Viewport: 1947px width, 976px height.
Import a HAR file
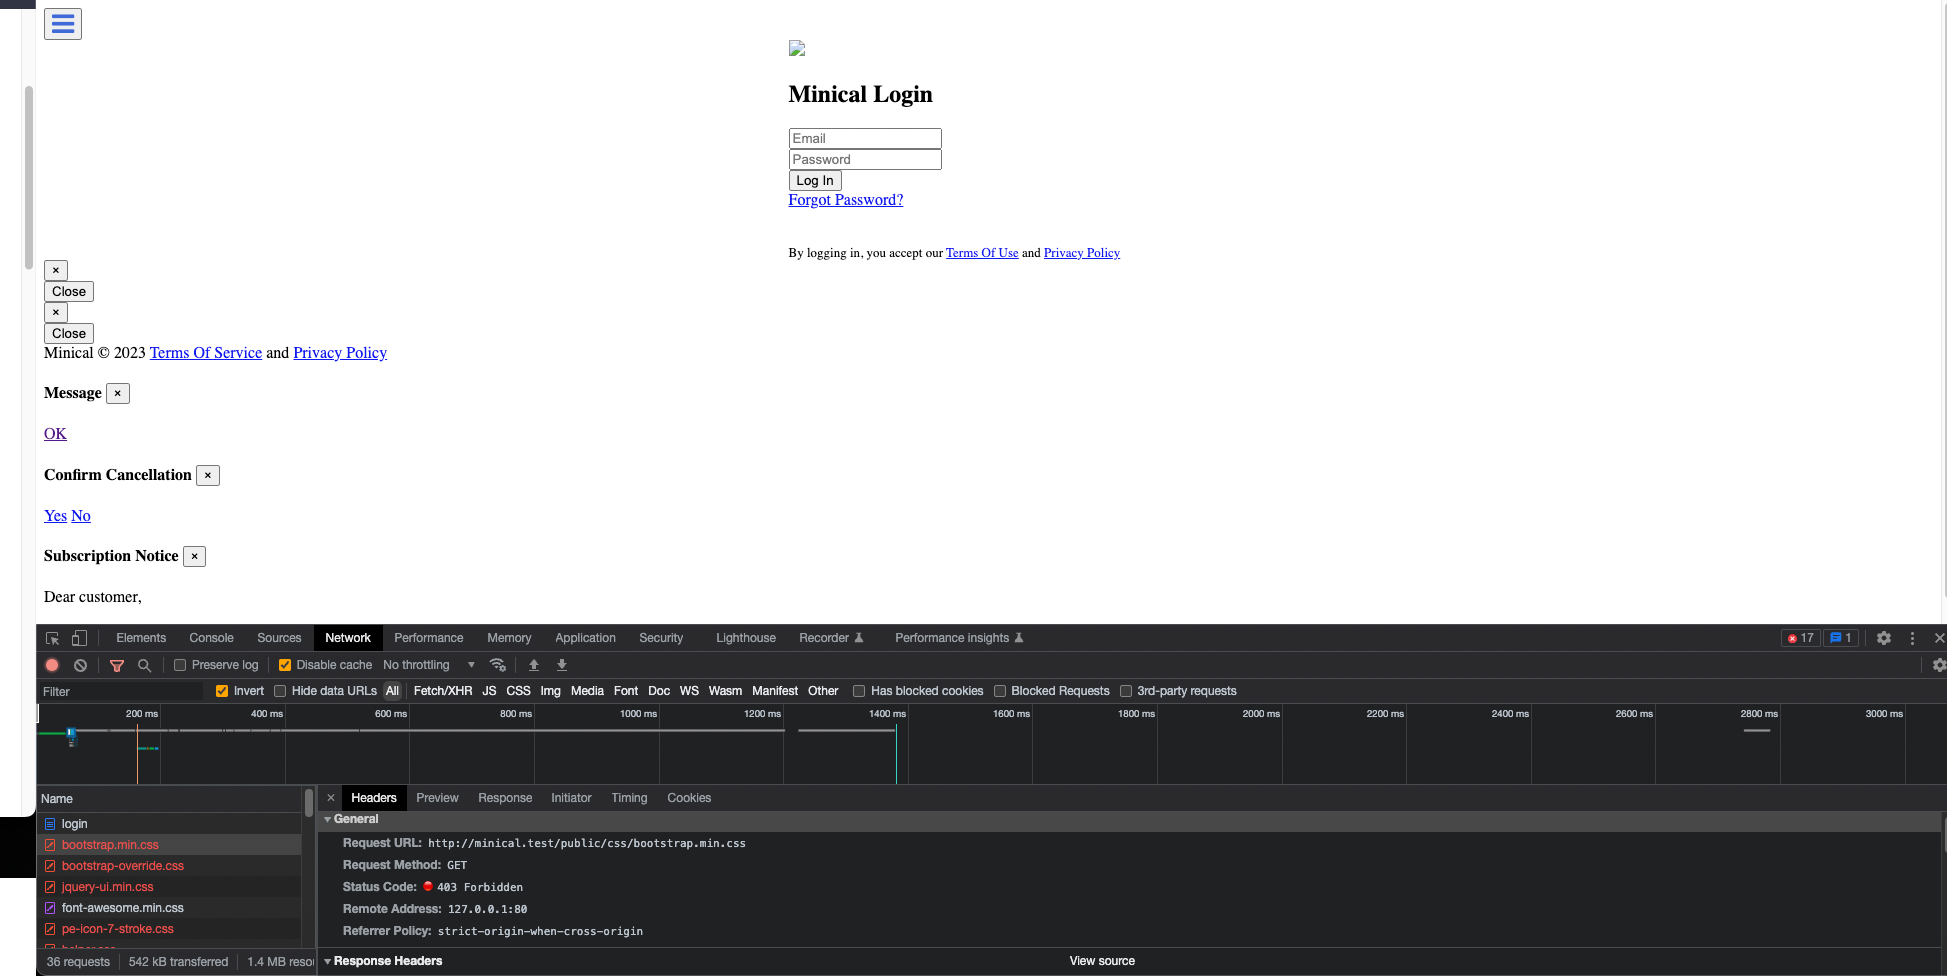coord(533,665)
